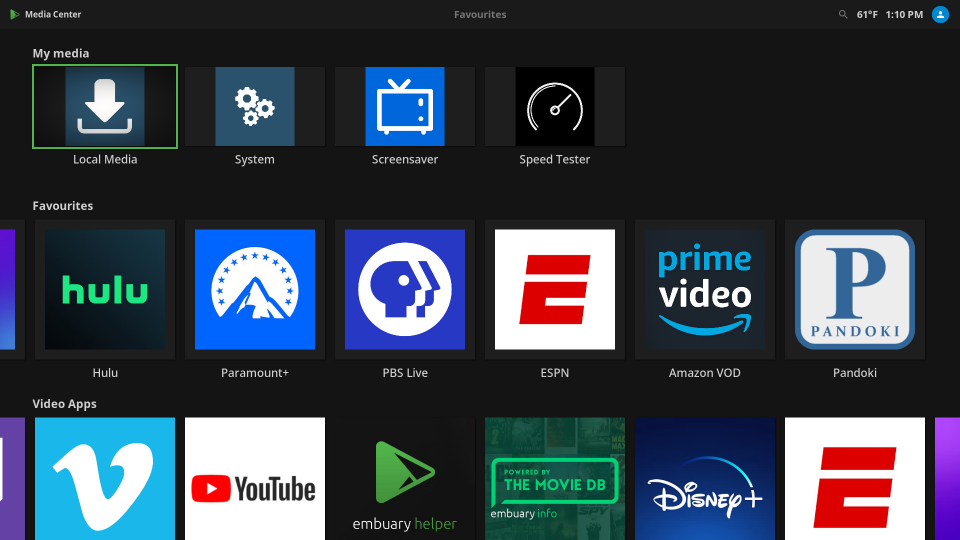The width and height of the screenshot is (960, 540).
Task: Open the Local Media tile
Action: [x=105, y=107]
